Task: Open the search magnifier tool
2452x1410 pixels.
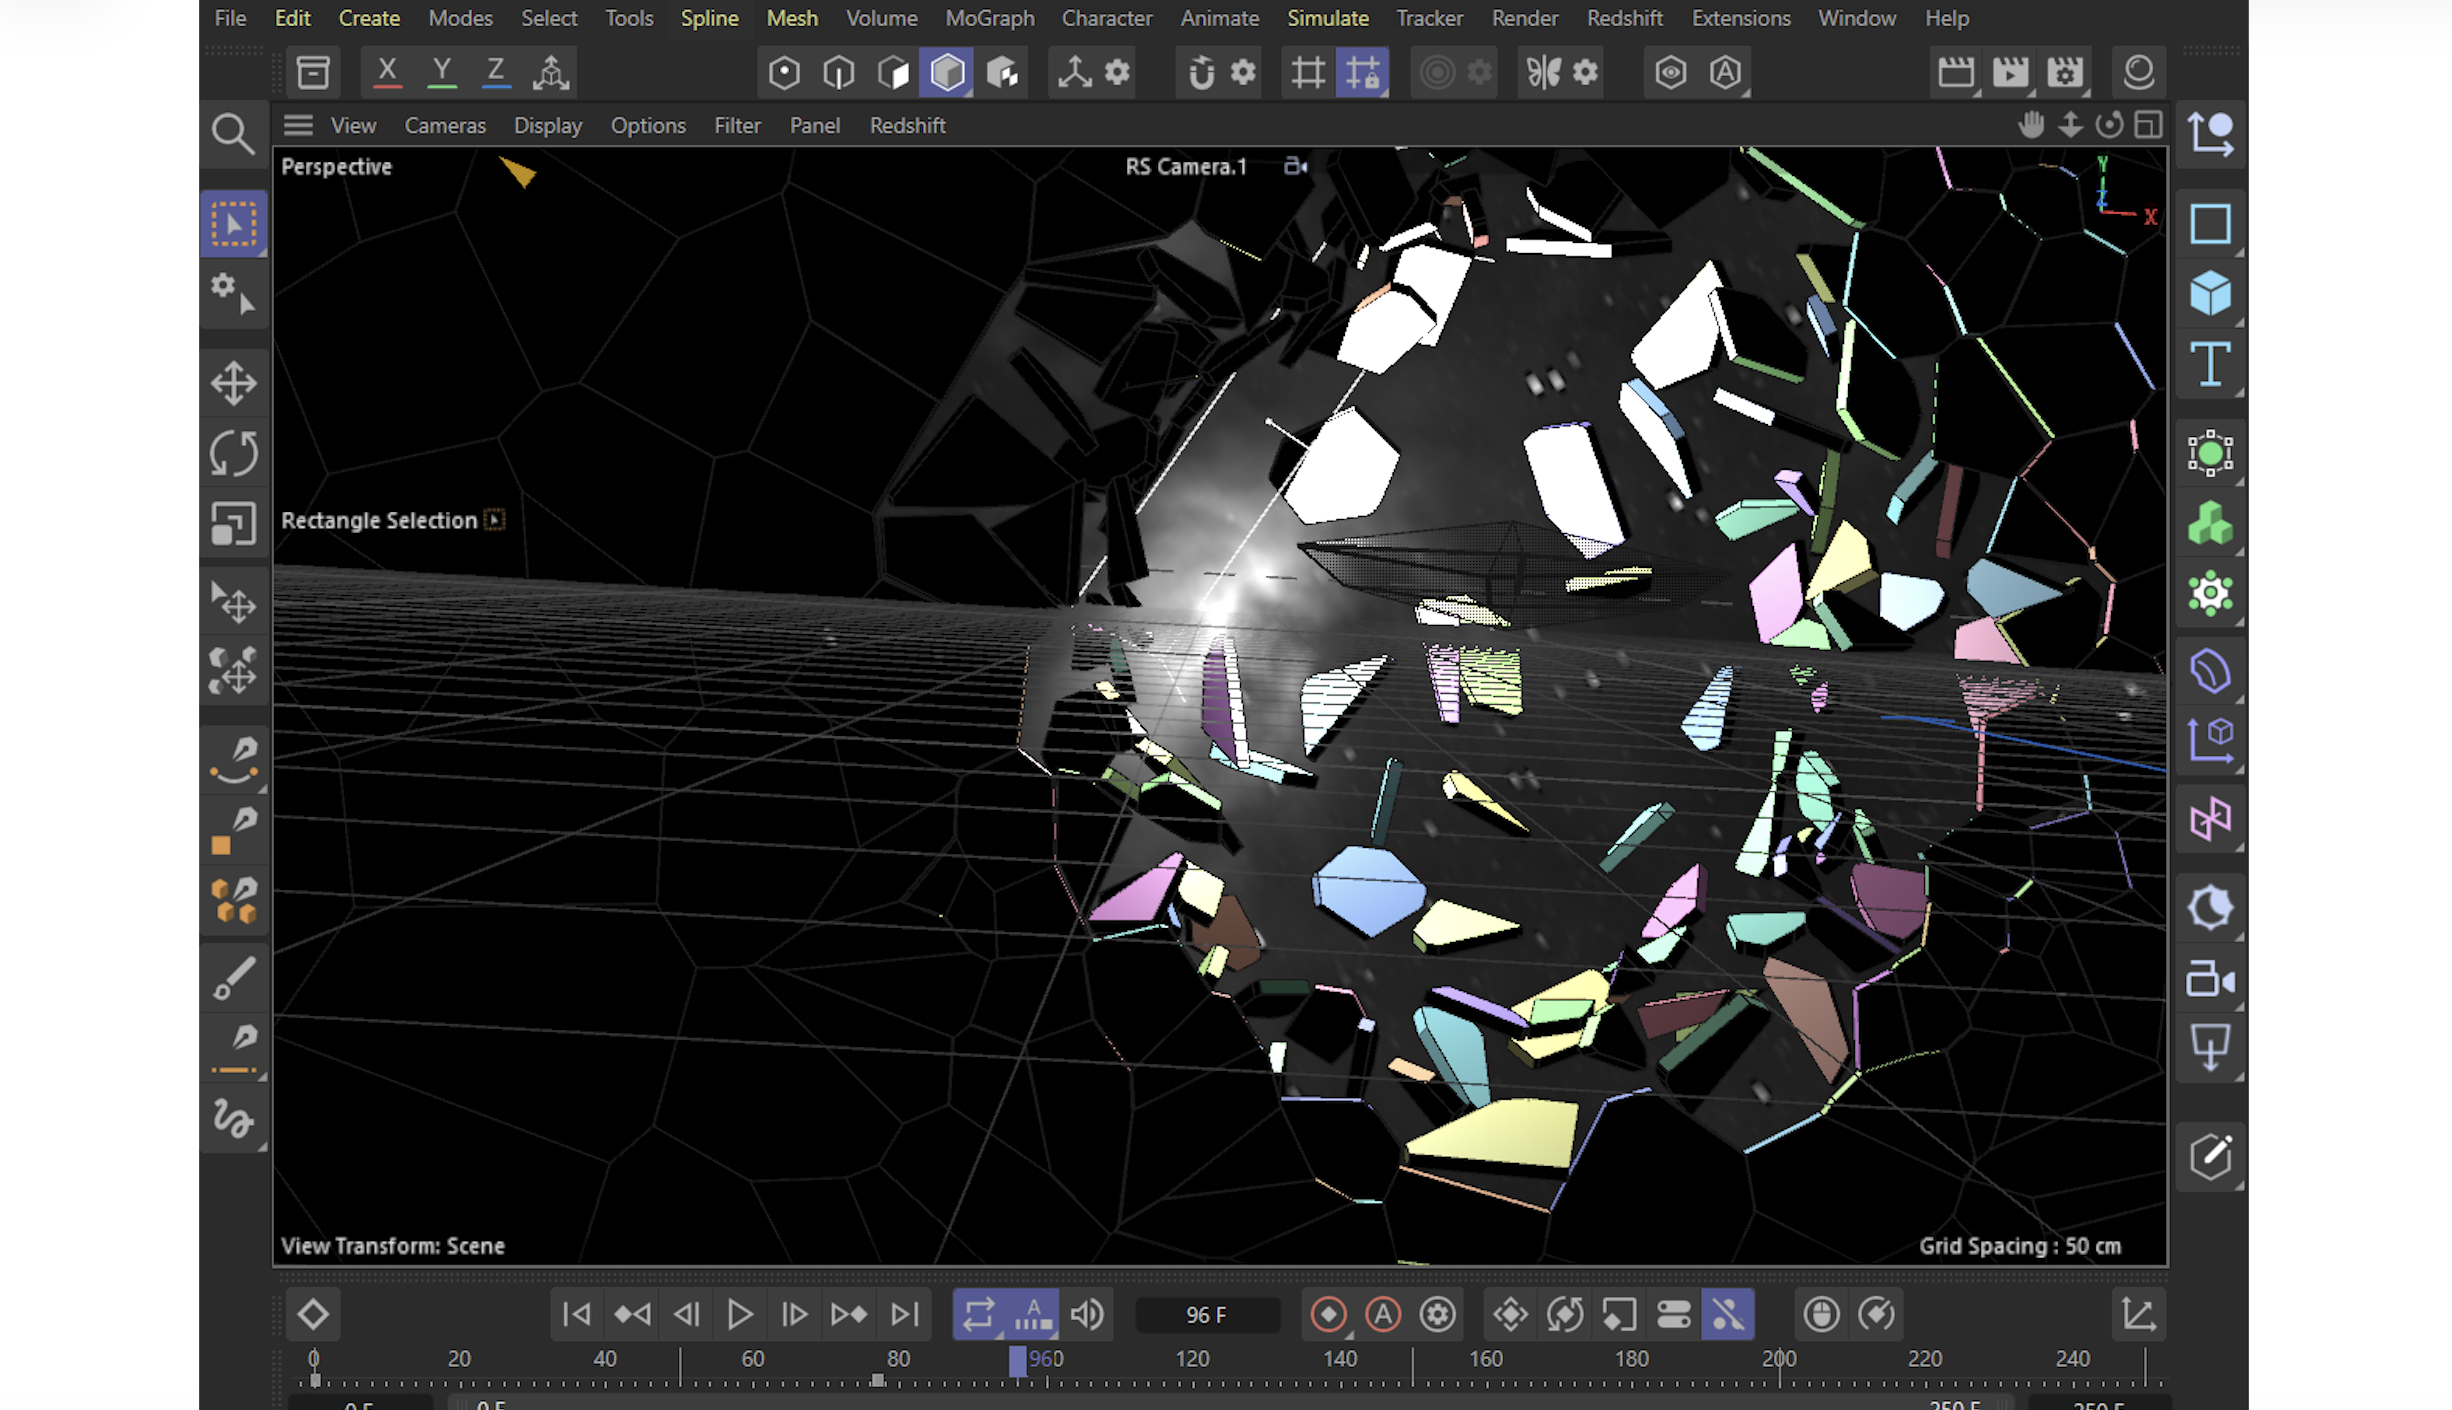Action: click(233, 133)
